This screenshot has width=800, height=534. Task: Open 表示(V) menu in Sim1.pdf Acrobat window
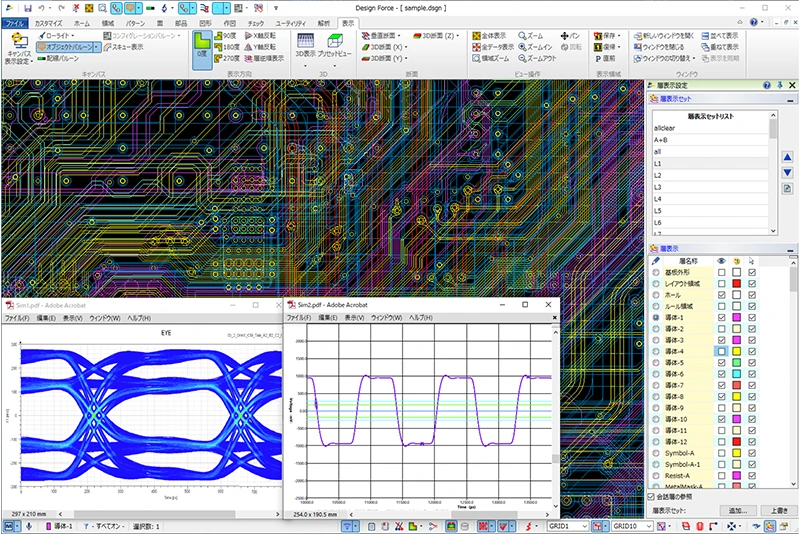tap(72, 318)
